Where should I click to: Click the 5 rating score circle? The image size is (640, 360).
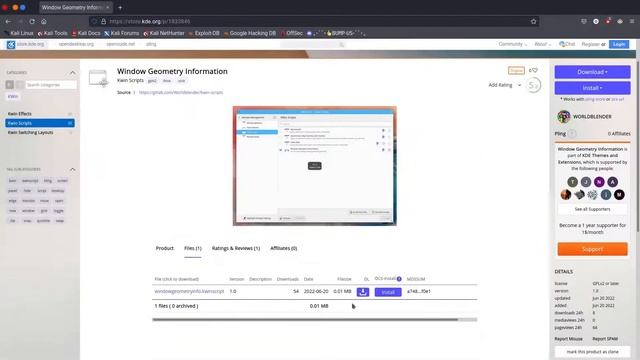coord(533,85)
